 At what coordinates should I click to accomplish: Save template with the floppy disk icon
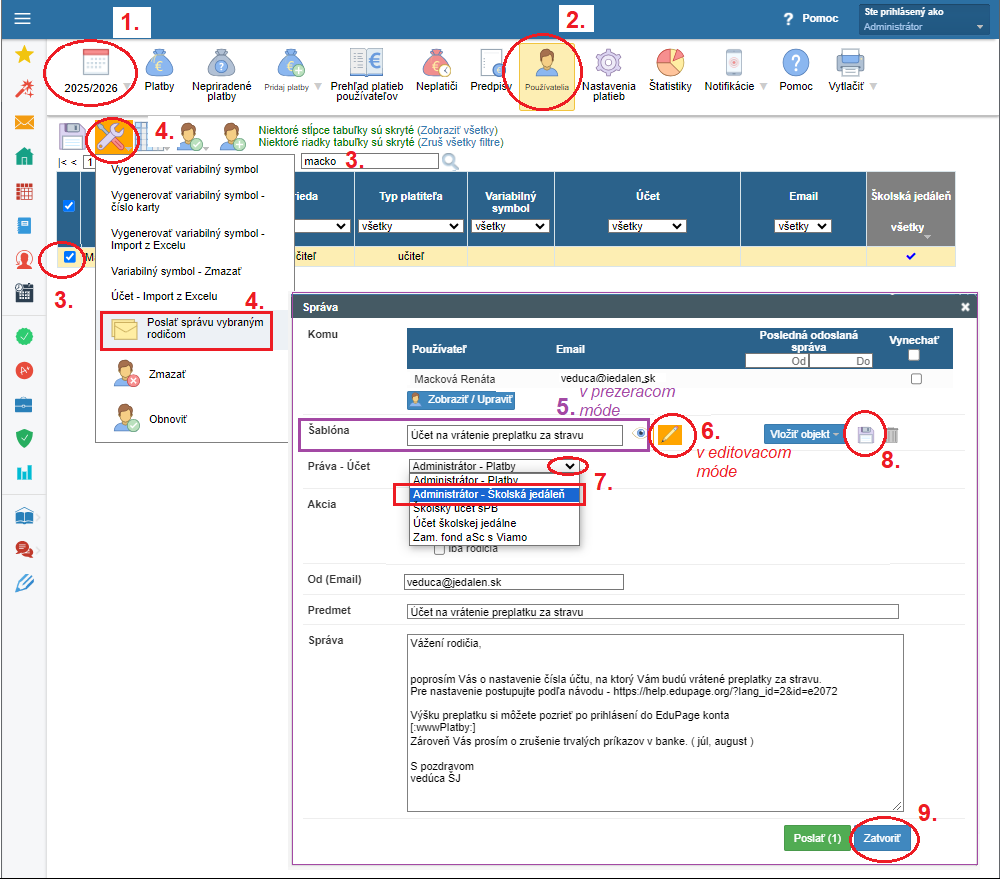(866, 435)
